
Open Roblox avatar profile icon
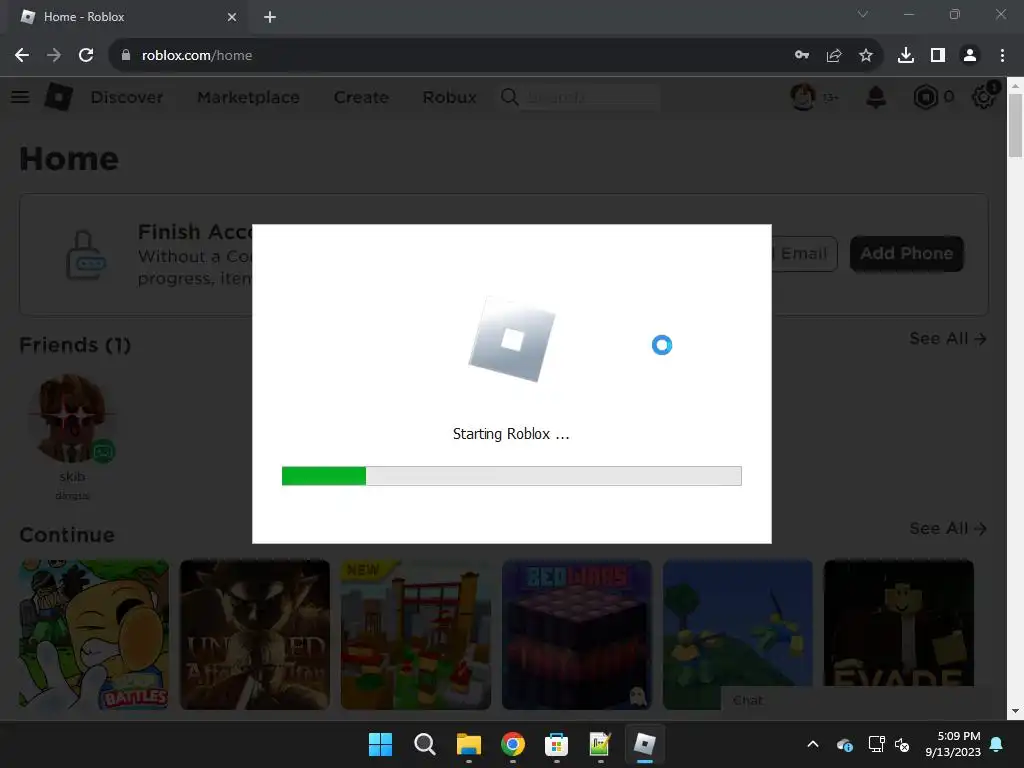point(803,97)
